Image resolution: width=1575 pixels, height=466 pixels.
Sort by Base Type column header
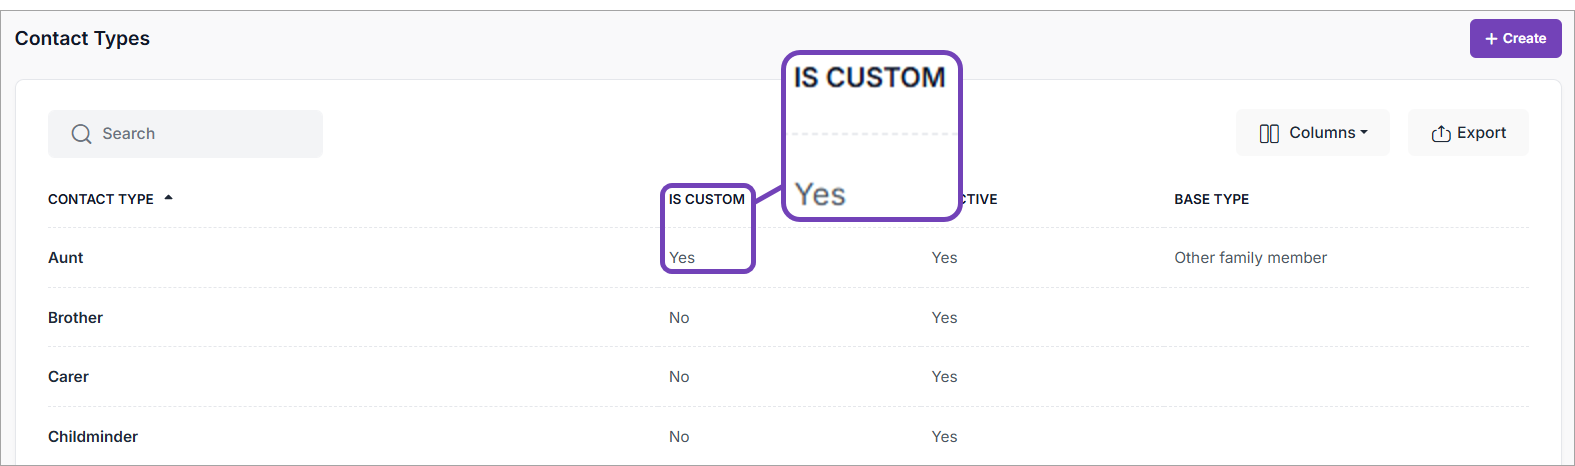[1211, 199]
